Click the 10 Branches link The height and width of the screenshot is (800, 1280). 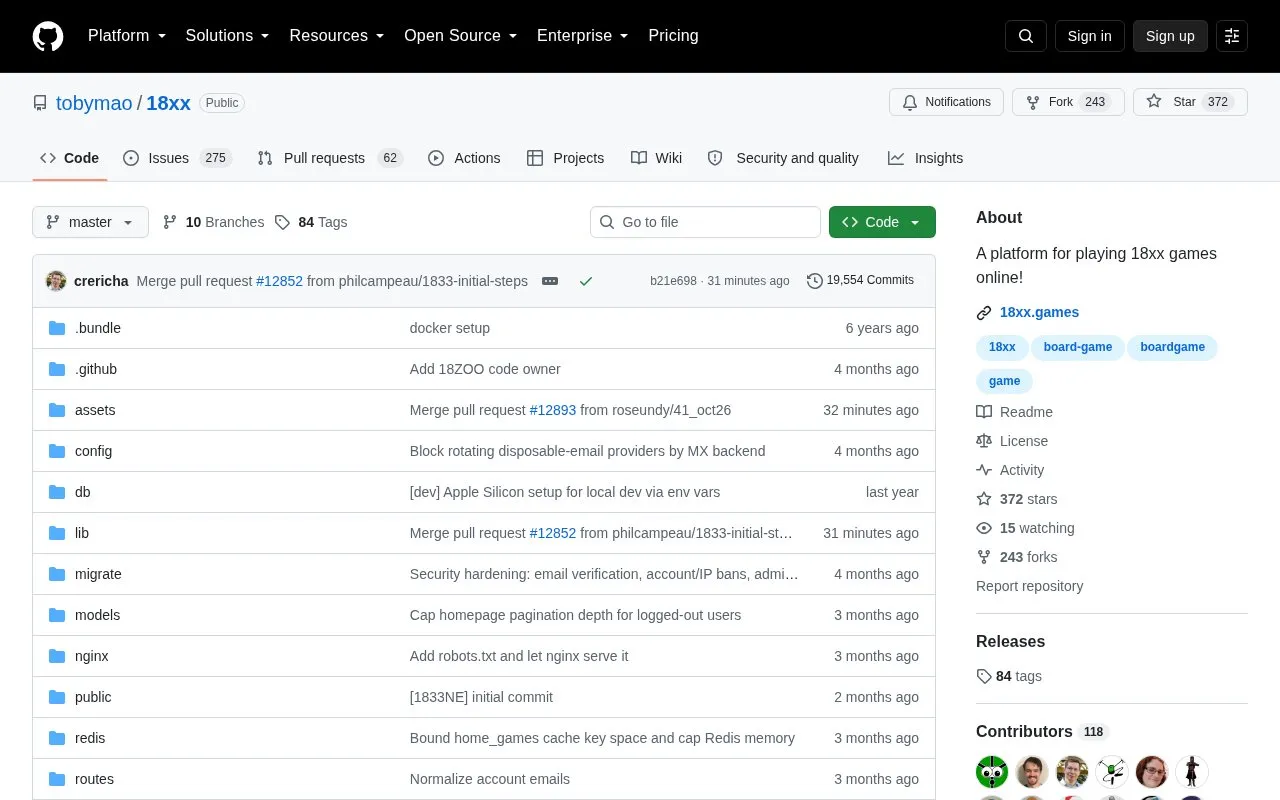[x=213, y=222]
